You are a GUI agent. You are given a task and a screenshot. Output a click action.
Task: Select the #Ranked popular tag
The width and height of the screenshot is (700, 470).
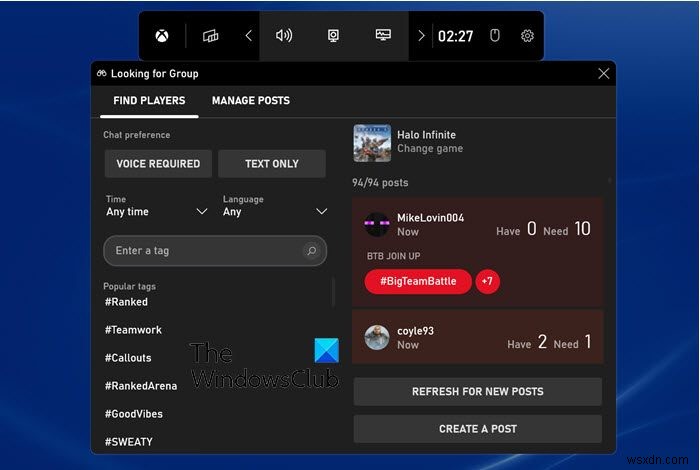point(126,302)
